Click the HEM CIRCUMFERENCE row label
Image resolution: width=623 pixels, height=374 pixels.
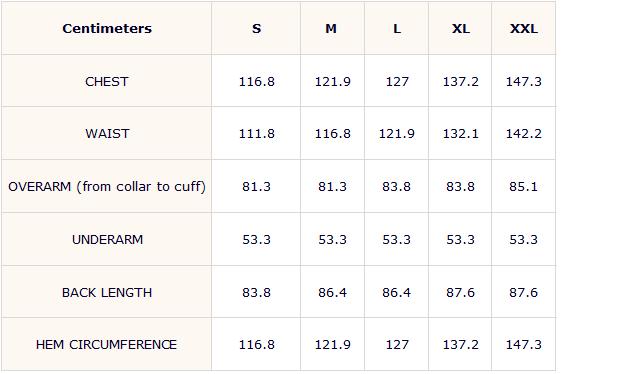106,345
